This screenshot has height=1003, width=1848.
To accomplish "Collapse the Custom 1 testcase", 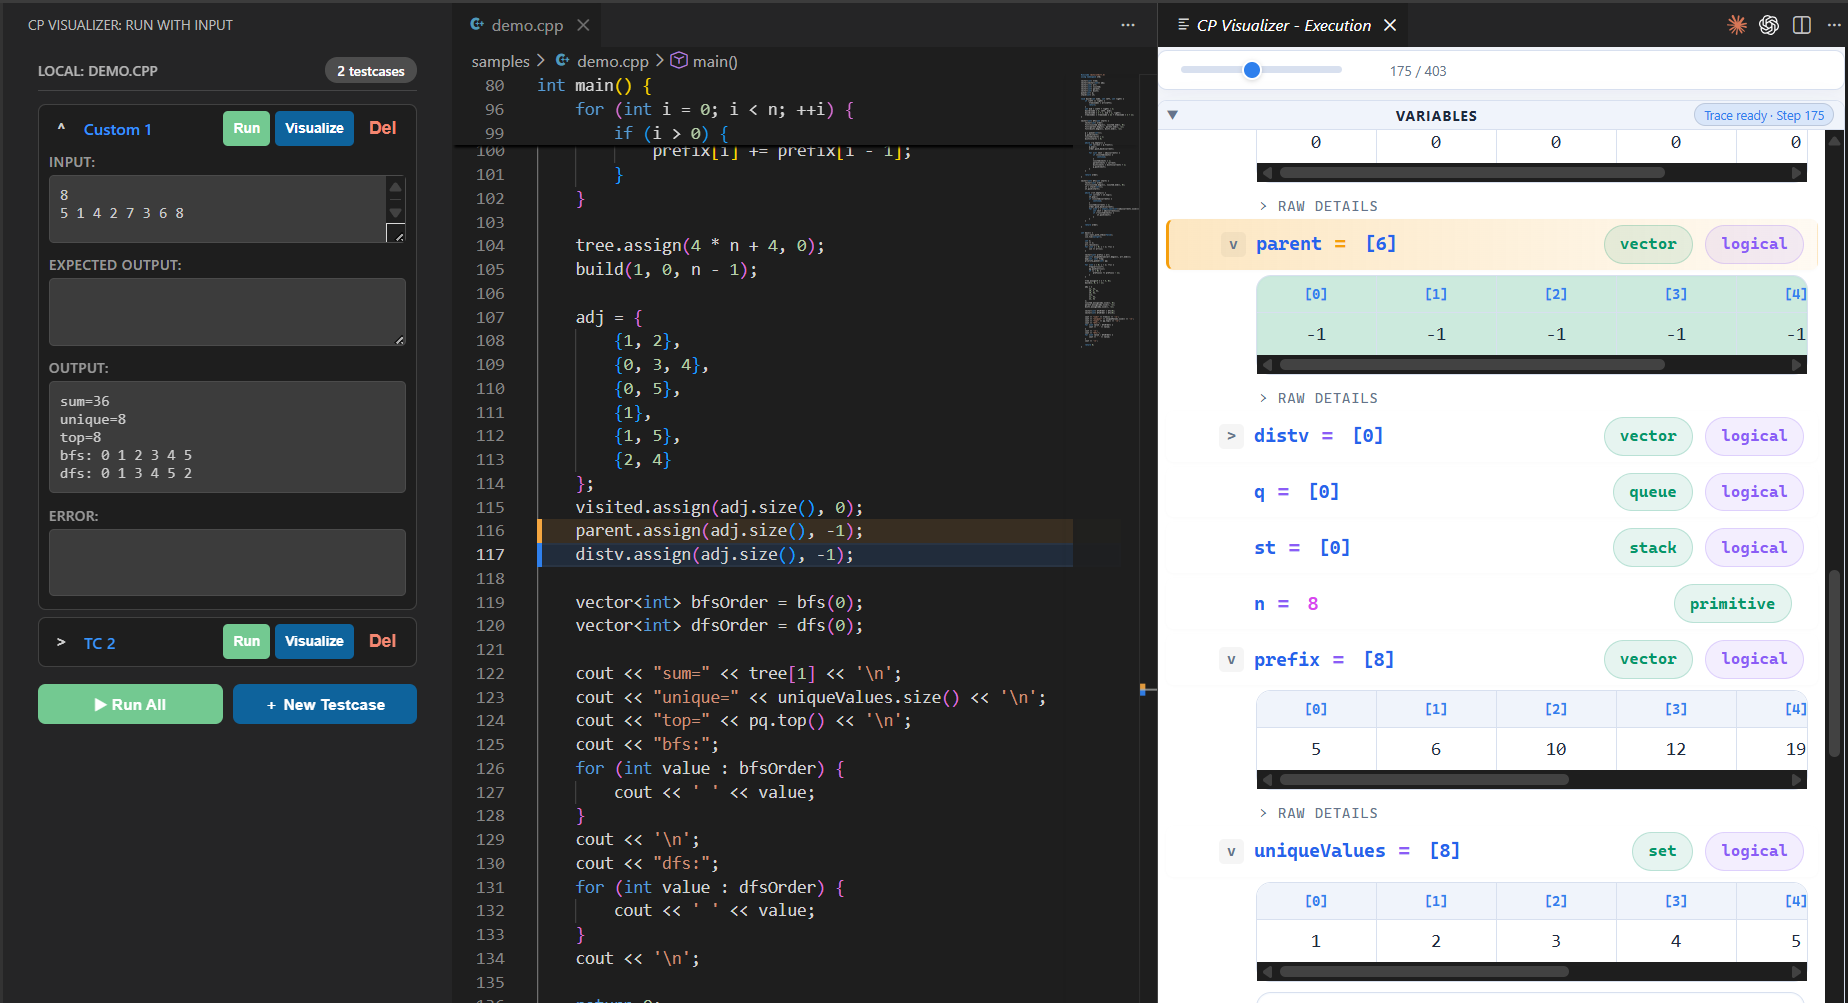I will 61,128.
